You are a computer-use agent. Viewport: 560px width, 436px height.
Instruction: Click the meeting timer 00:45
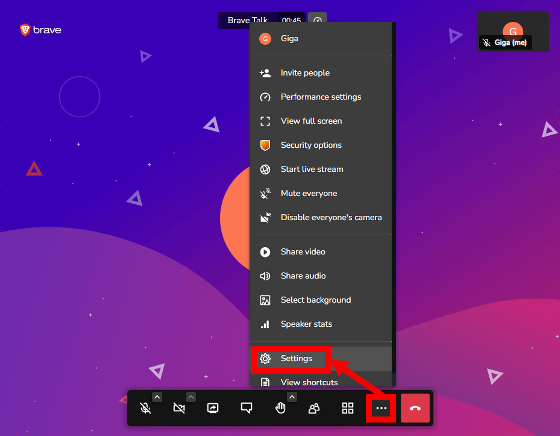(291, 20)
